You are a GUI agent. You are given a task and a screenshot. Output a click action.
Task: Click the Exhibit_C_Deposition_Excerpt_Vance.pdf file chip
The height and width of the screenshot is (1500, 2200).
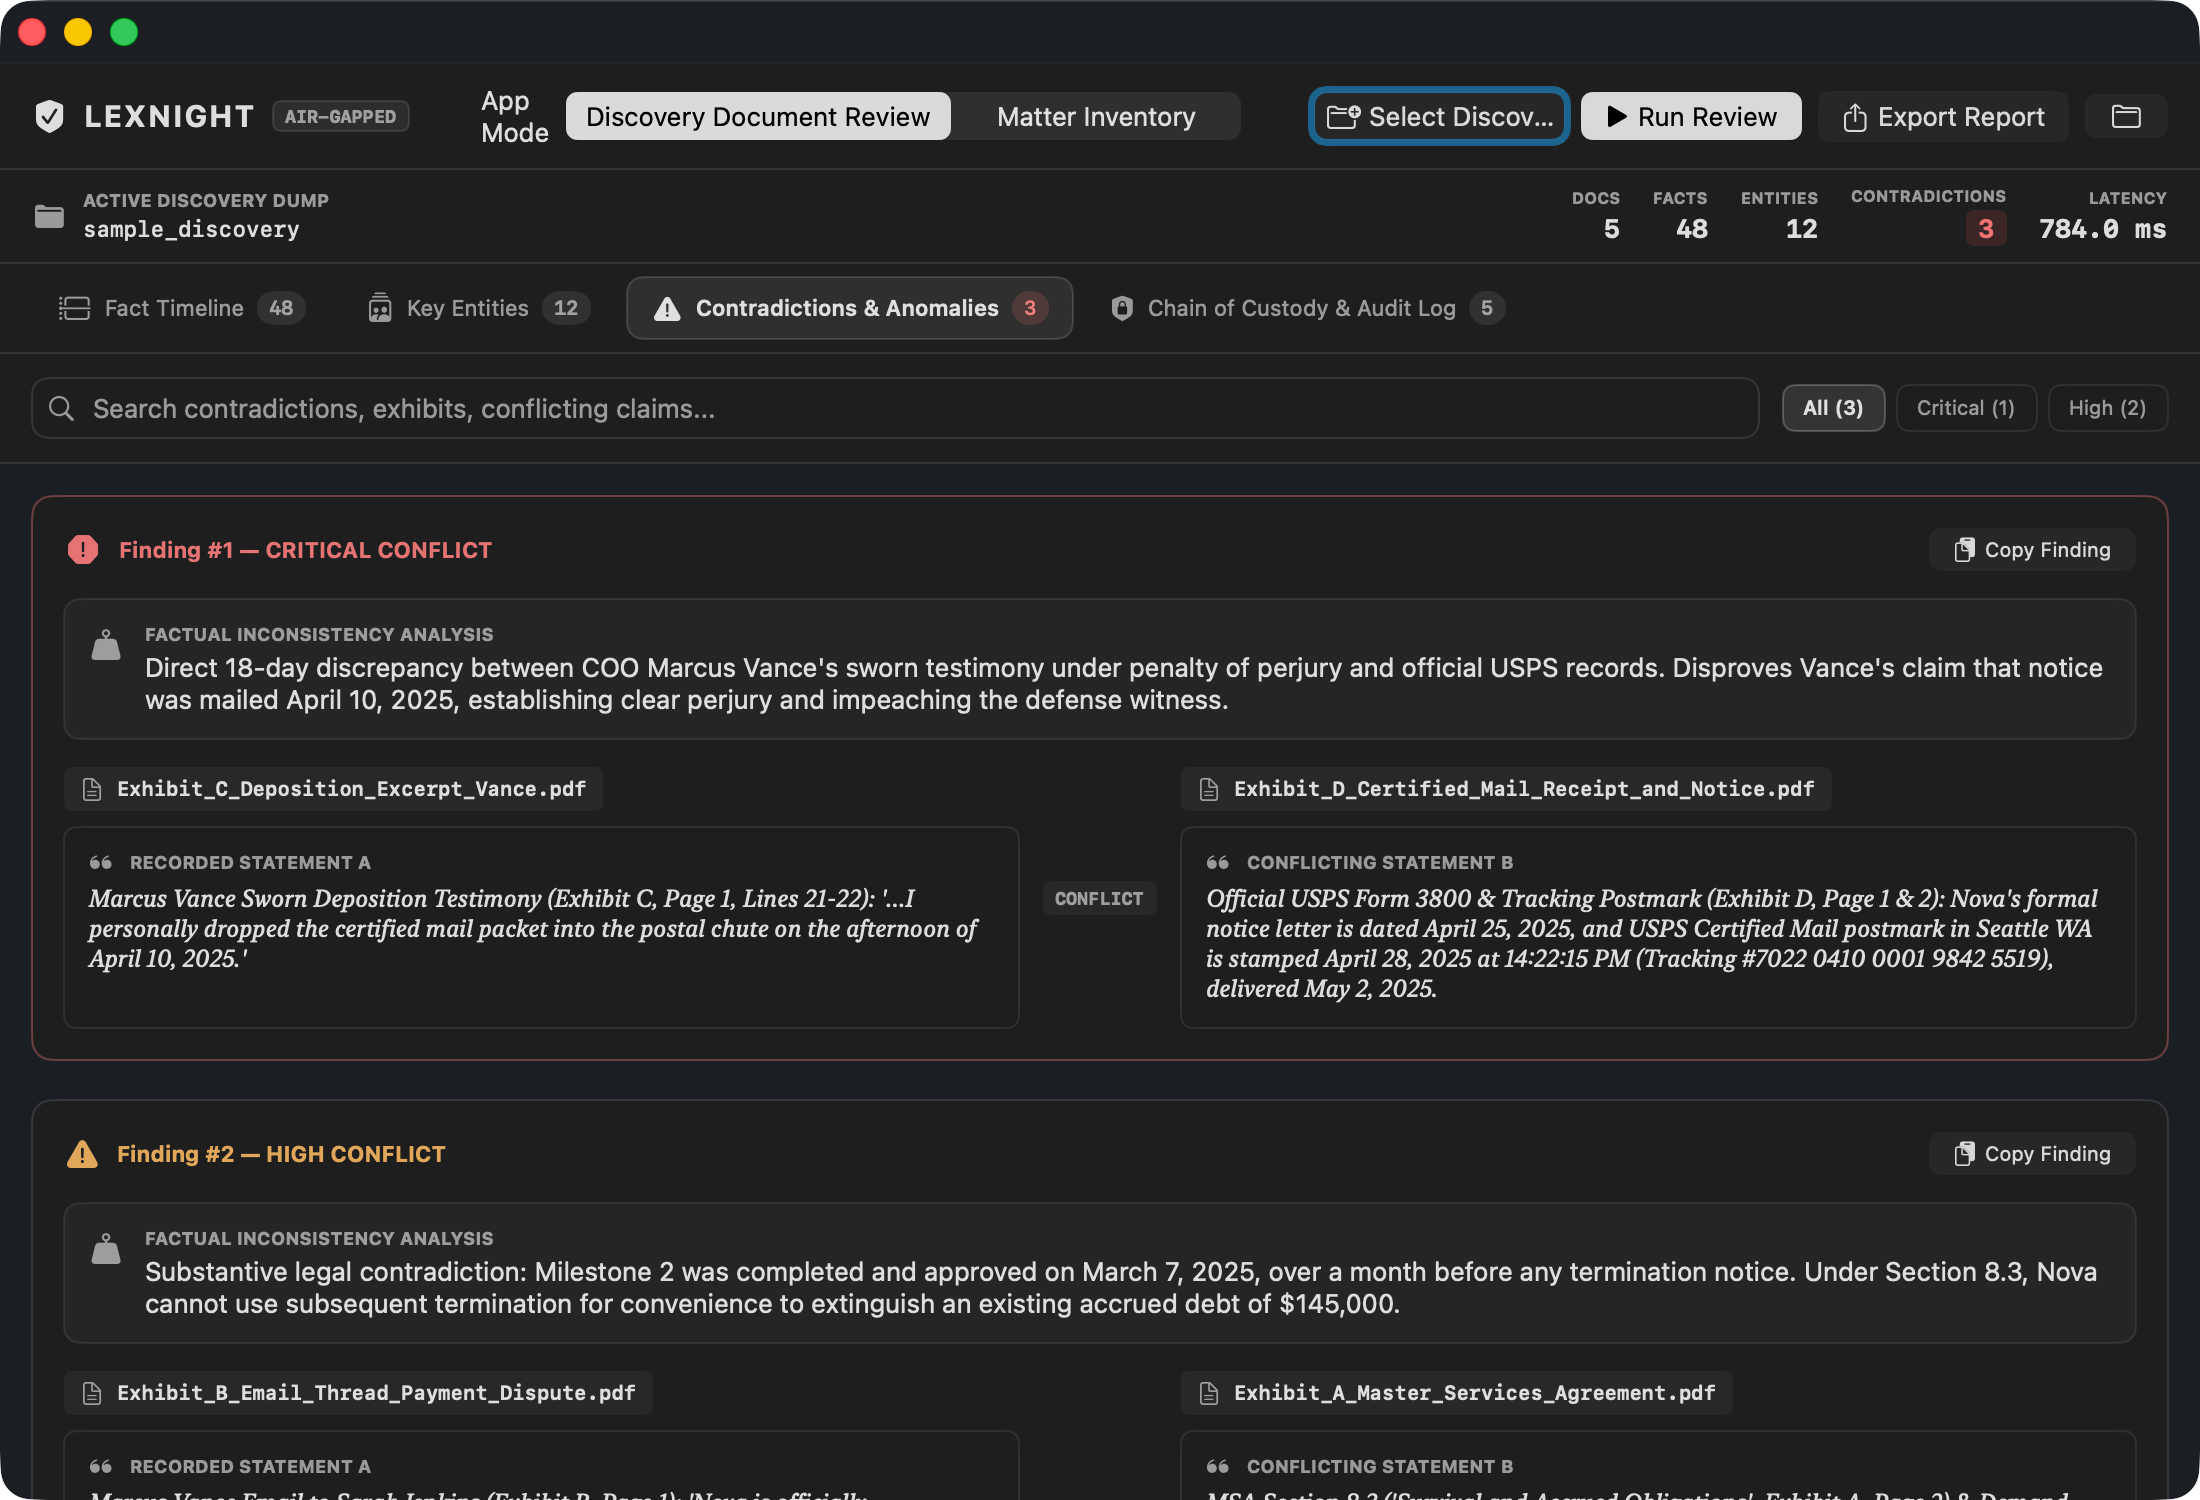tap(333, 789)
